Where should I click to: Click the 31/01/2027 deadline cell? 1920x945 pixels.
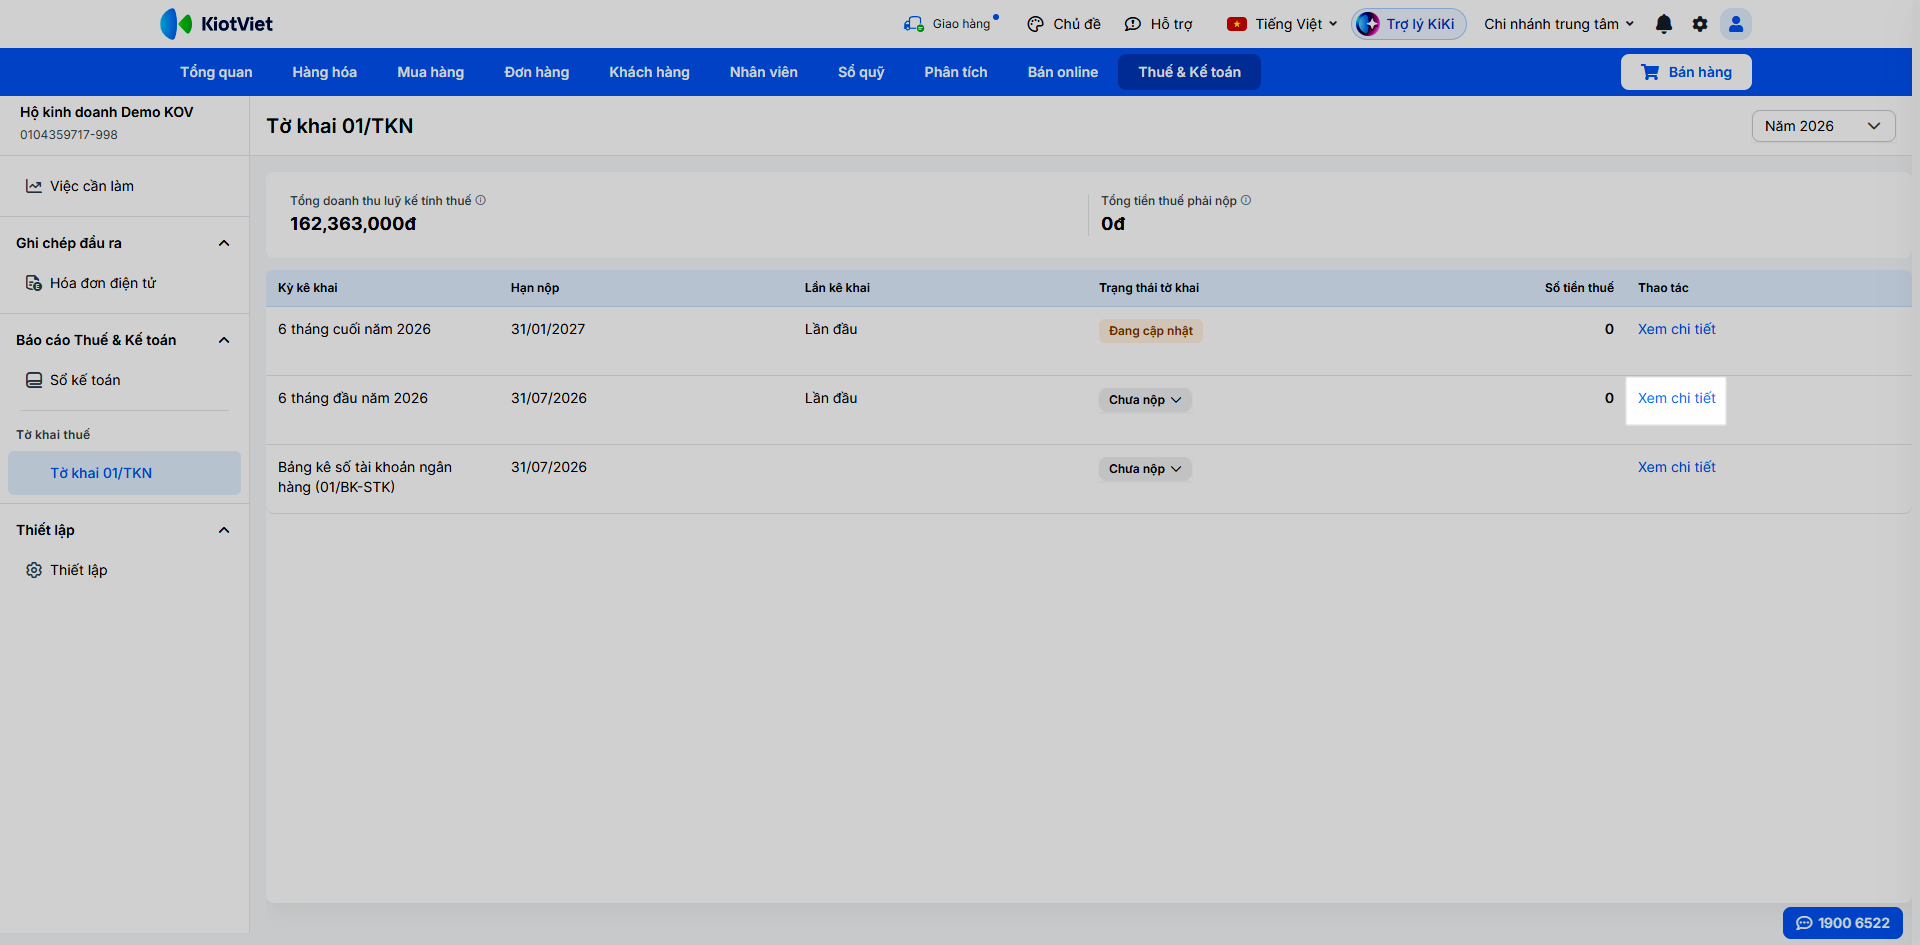(548, 329)
